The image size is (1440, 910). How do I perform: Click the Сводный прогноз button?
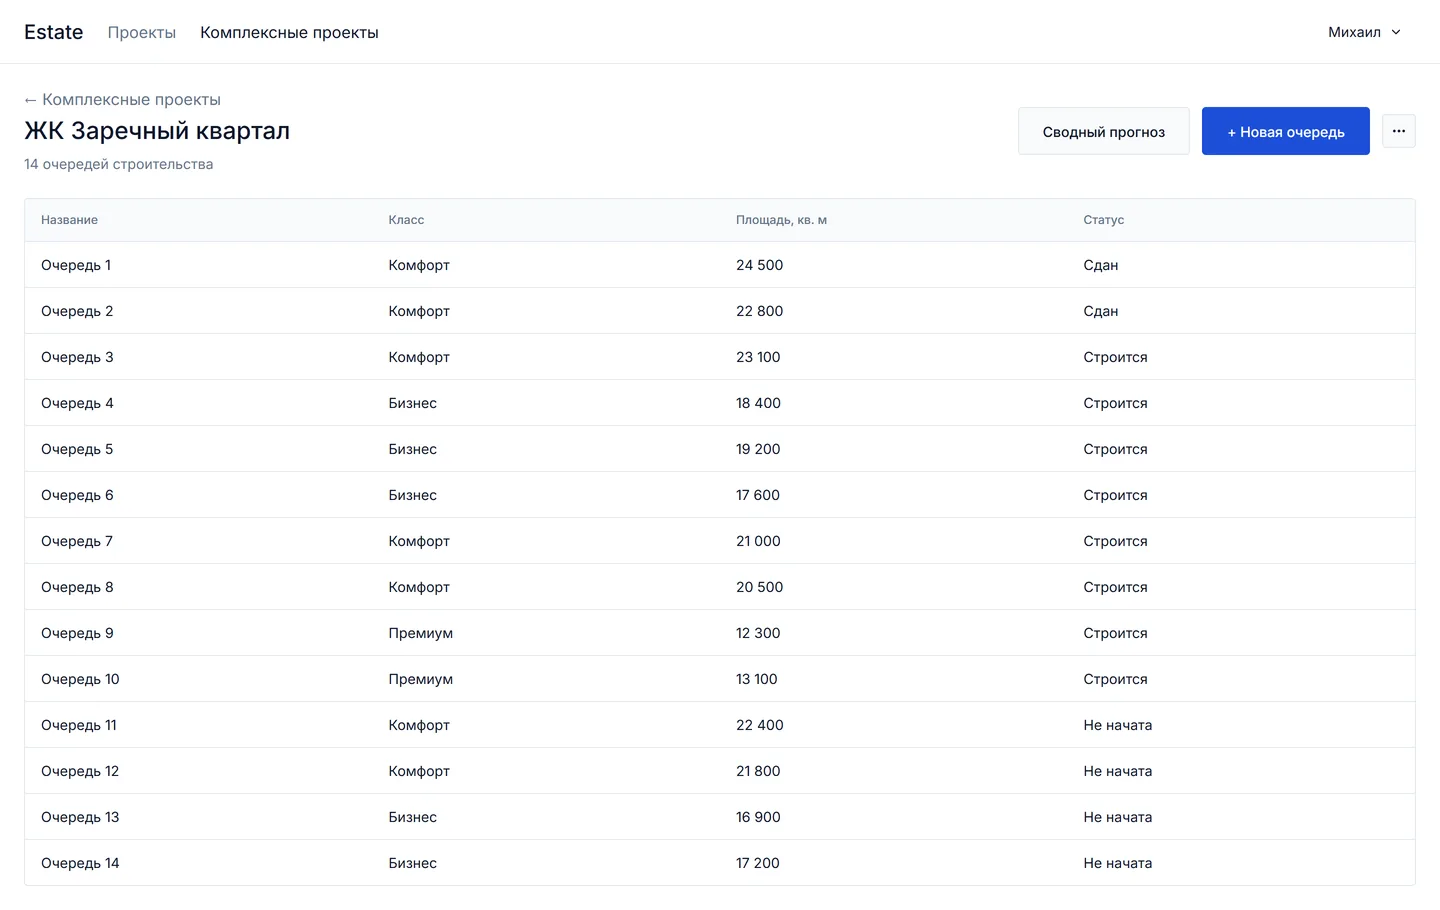pos(1104,131)
